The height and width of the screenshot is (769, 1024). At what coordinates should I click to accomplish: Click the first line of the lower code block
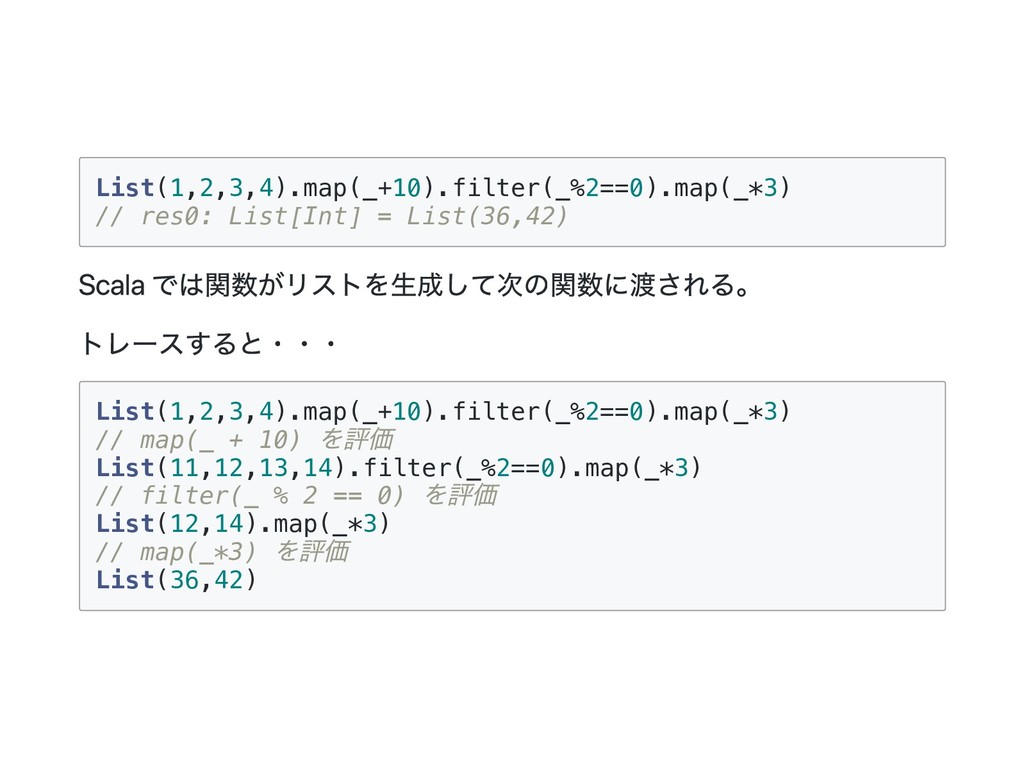[443, 411]
